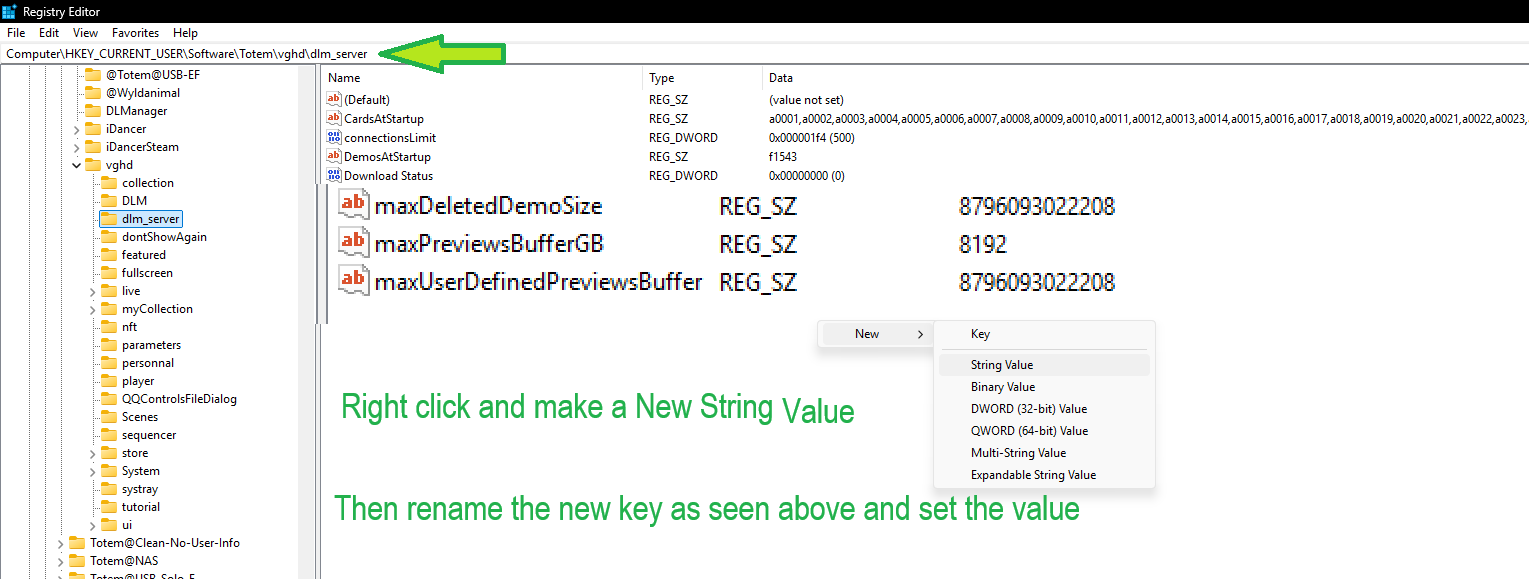The width and height of the screenshot is (1529, 579).
Task: Click the maxPreviewsBufferGB string icon
Action: click(x=352, y=244)
